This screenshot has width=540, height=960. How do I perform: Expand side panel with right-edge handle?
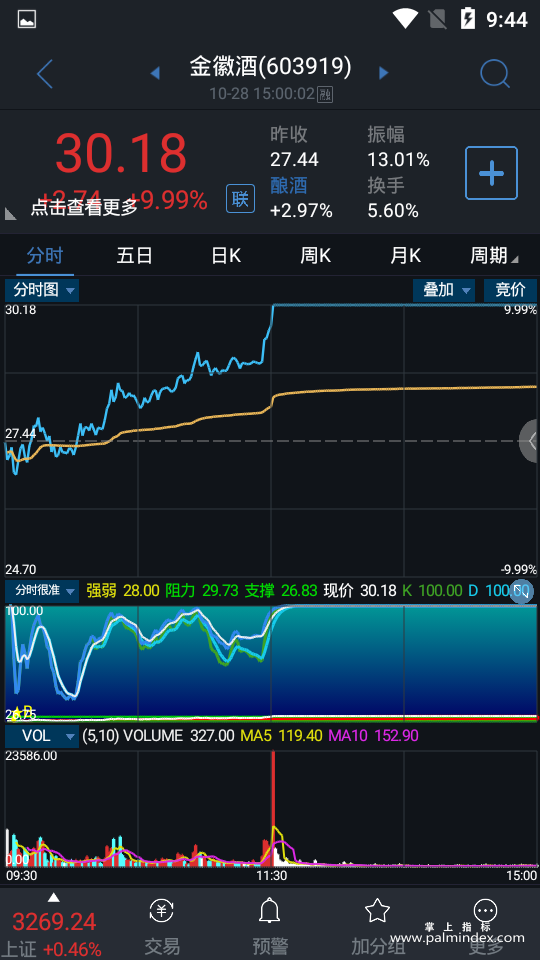tap(530, 441)
